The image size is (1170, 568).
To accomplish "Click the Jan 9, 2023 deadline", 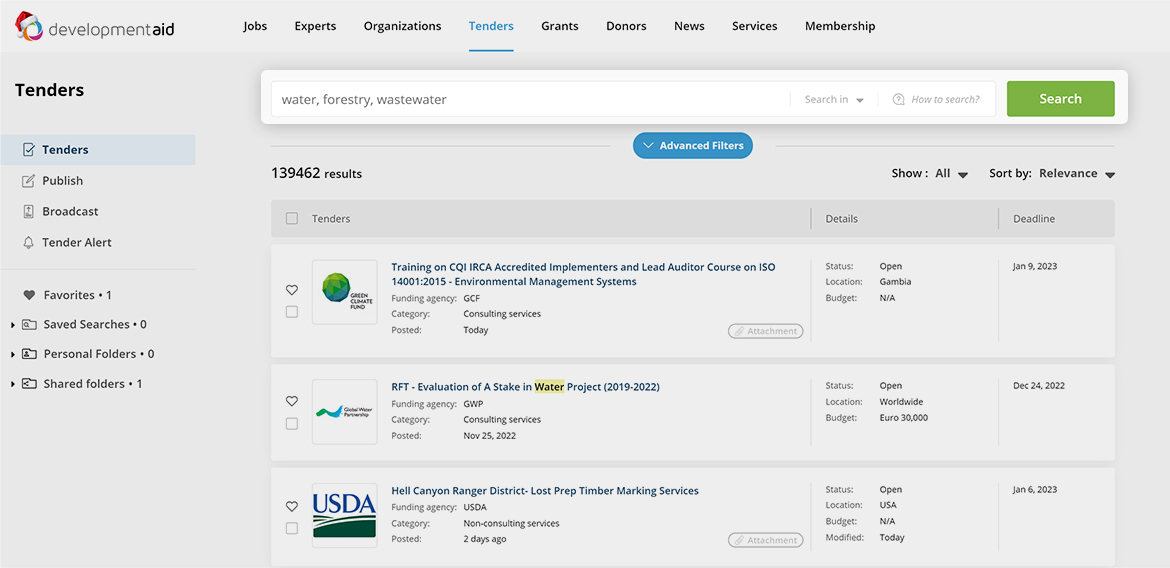I will (x=1035, y=266).
